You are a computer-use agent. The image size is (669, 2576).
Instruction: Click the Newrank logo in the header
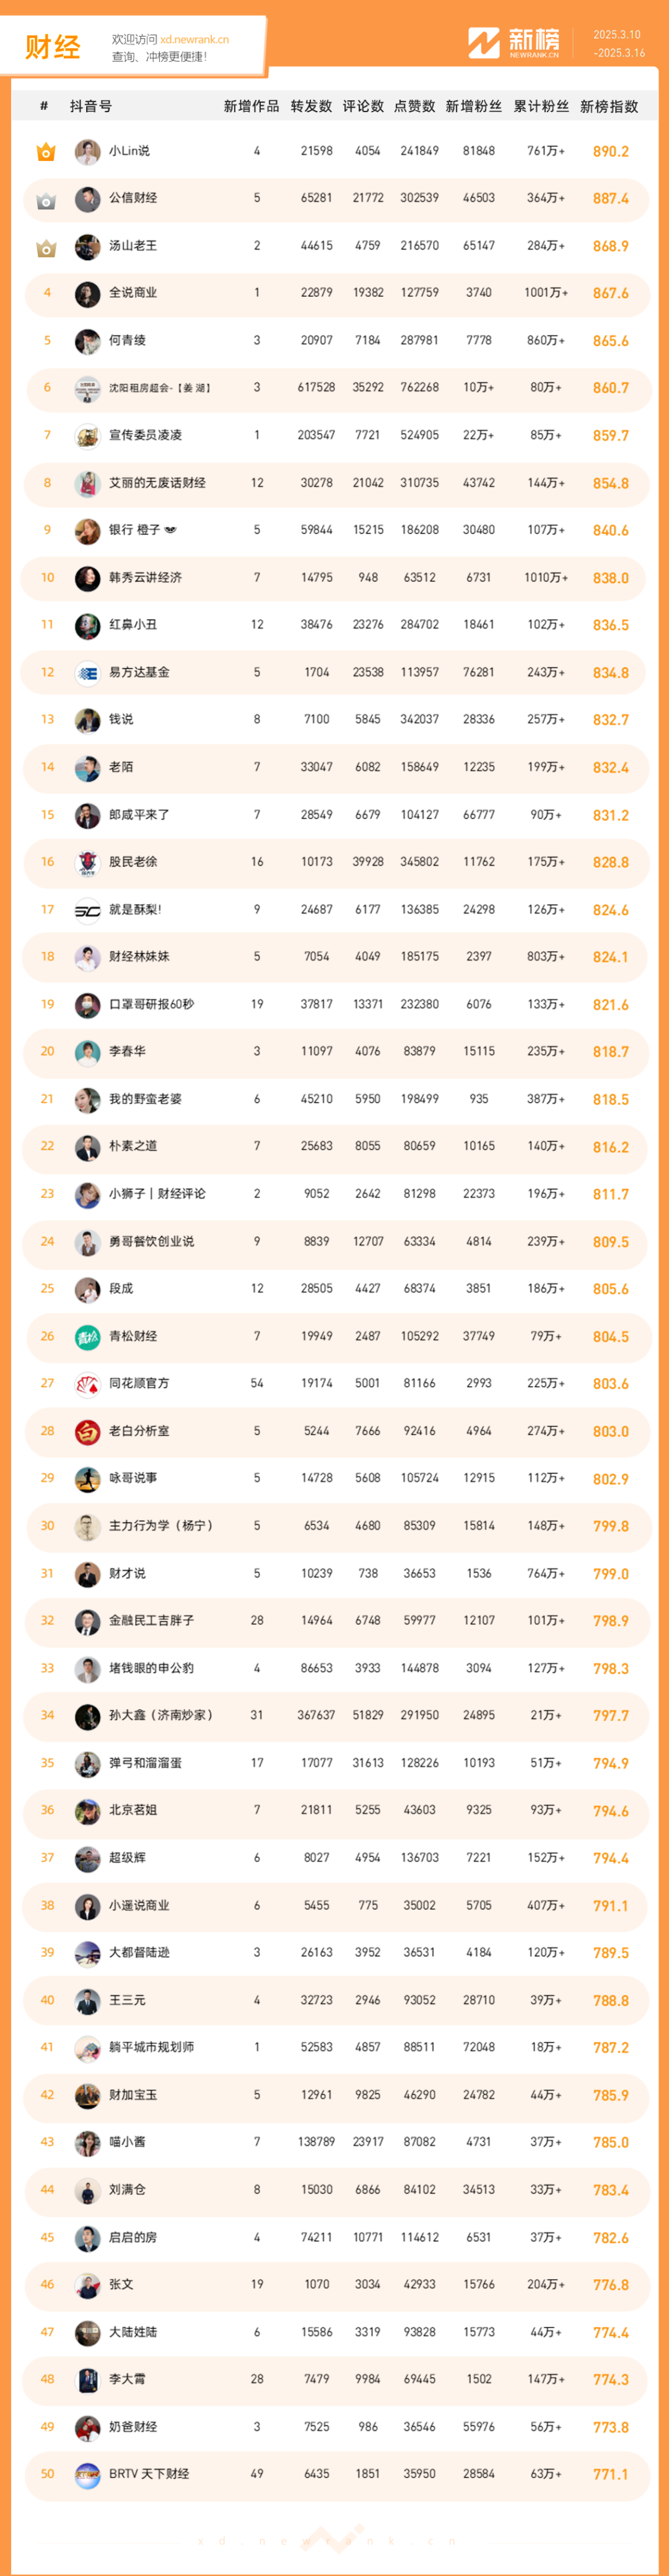(514, 43)
